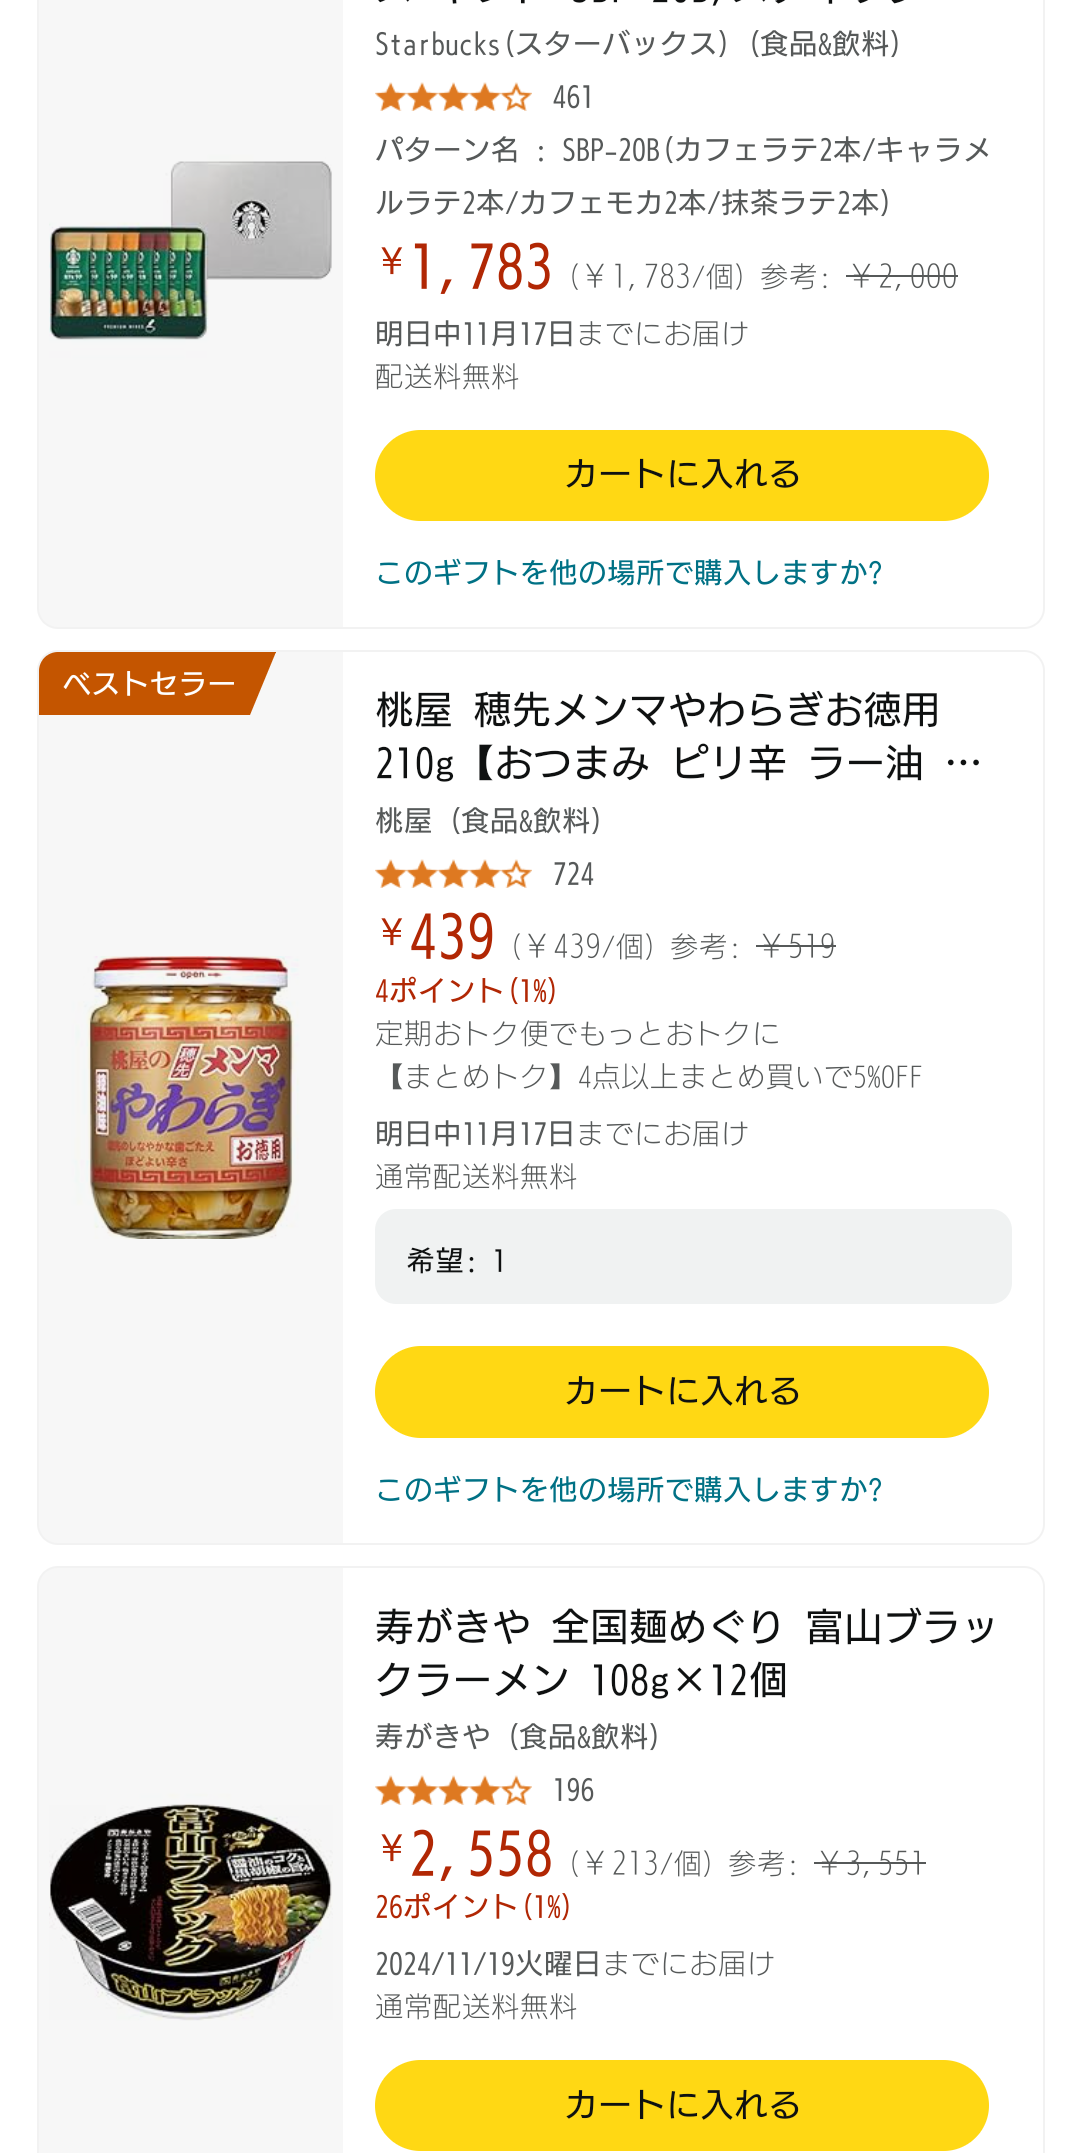Select the ¥1,783 Starbucks price
This screenshot has width=1080, height=2153.
pyautogui.click(x=466, y=267)
